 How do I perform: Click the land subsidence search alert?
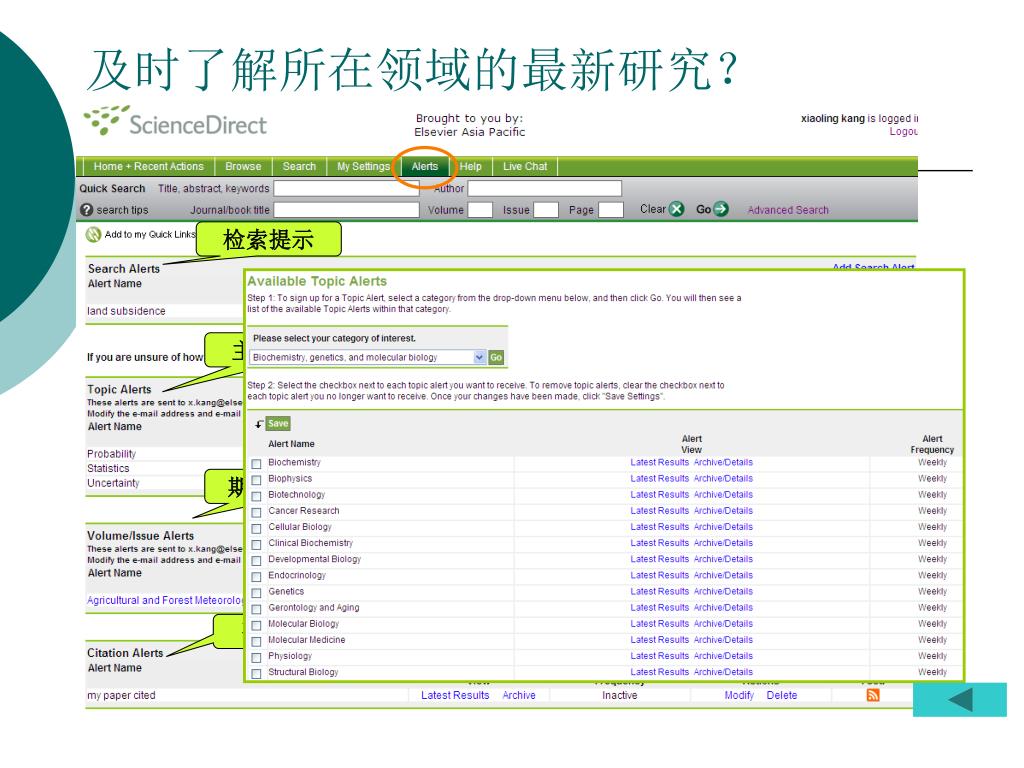tap(126, 311)
